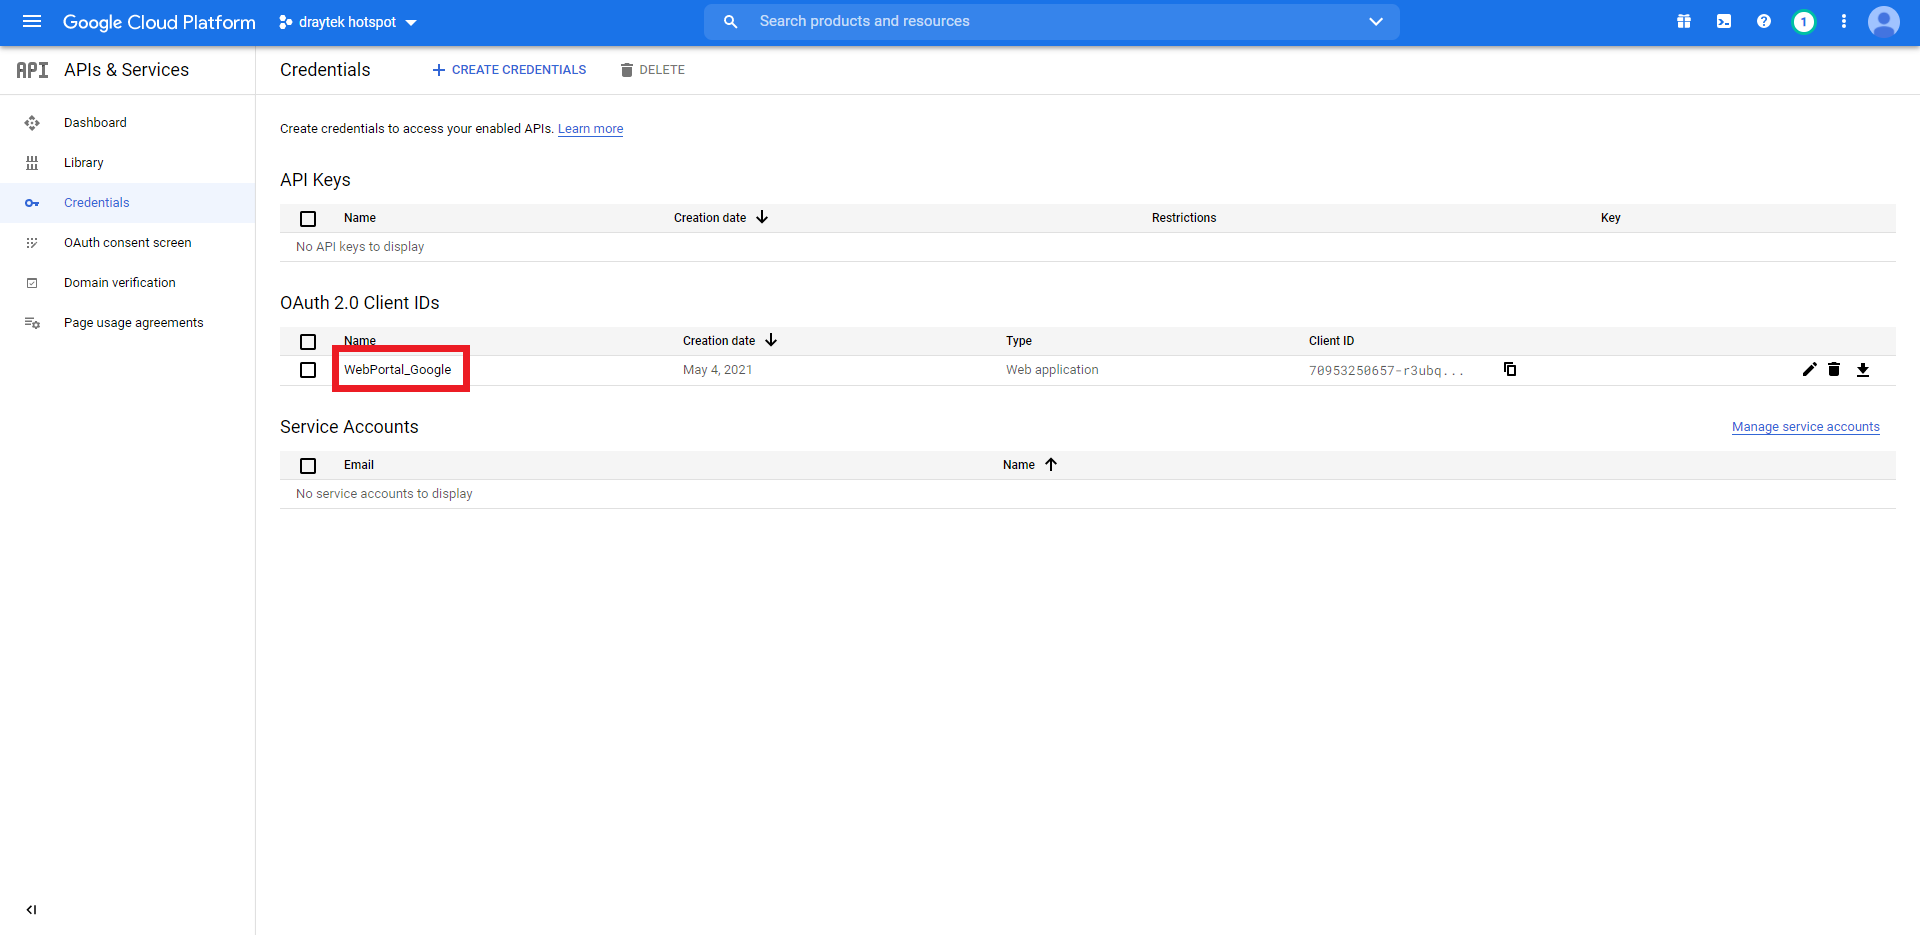Click the API logo icon in sidebar header
The image size is (1920, 935).
32,70
